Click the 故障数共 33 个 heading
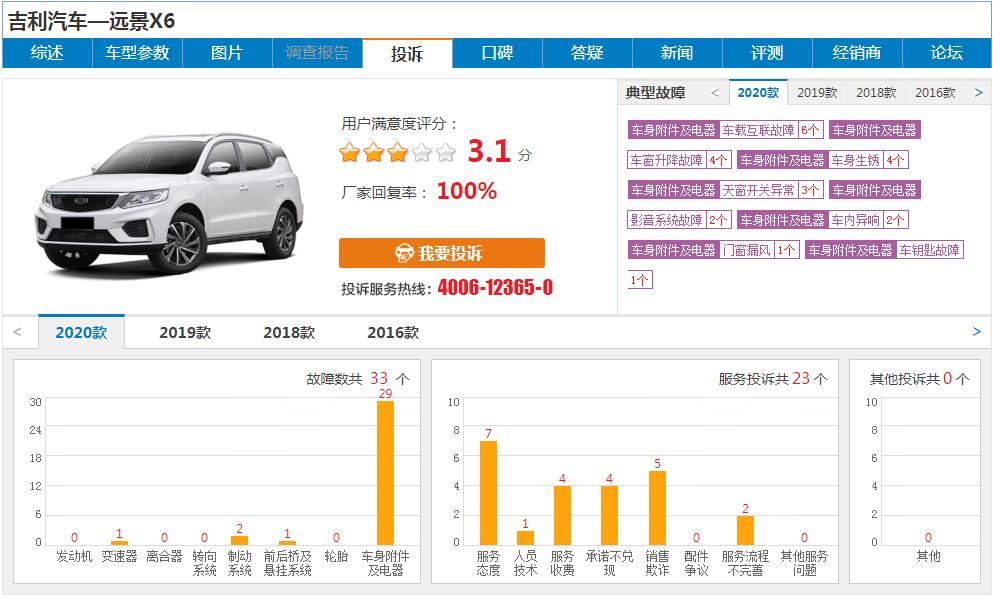This screenshot has width=993, height=601. coord(358,379)
